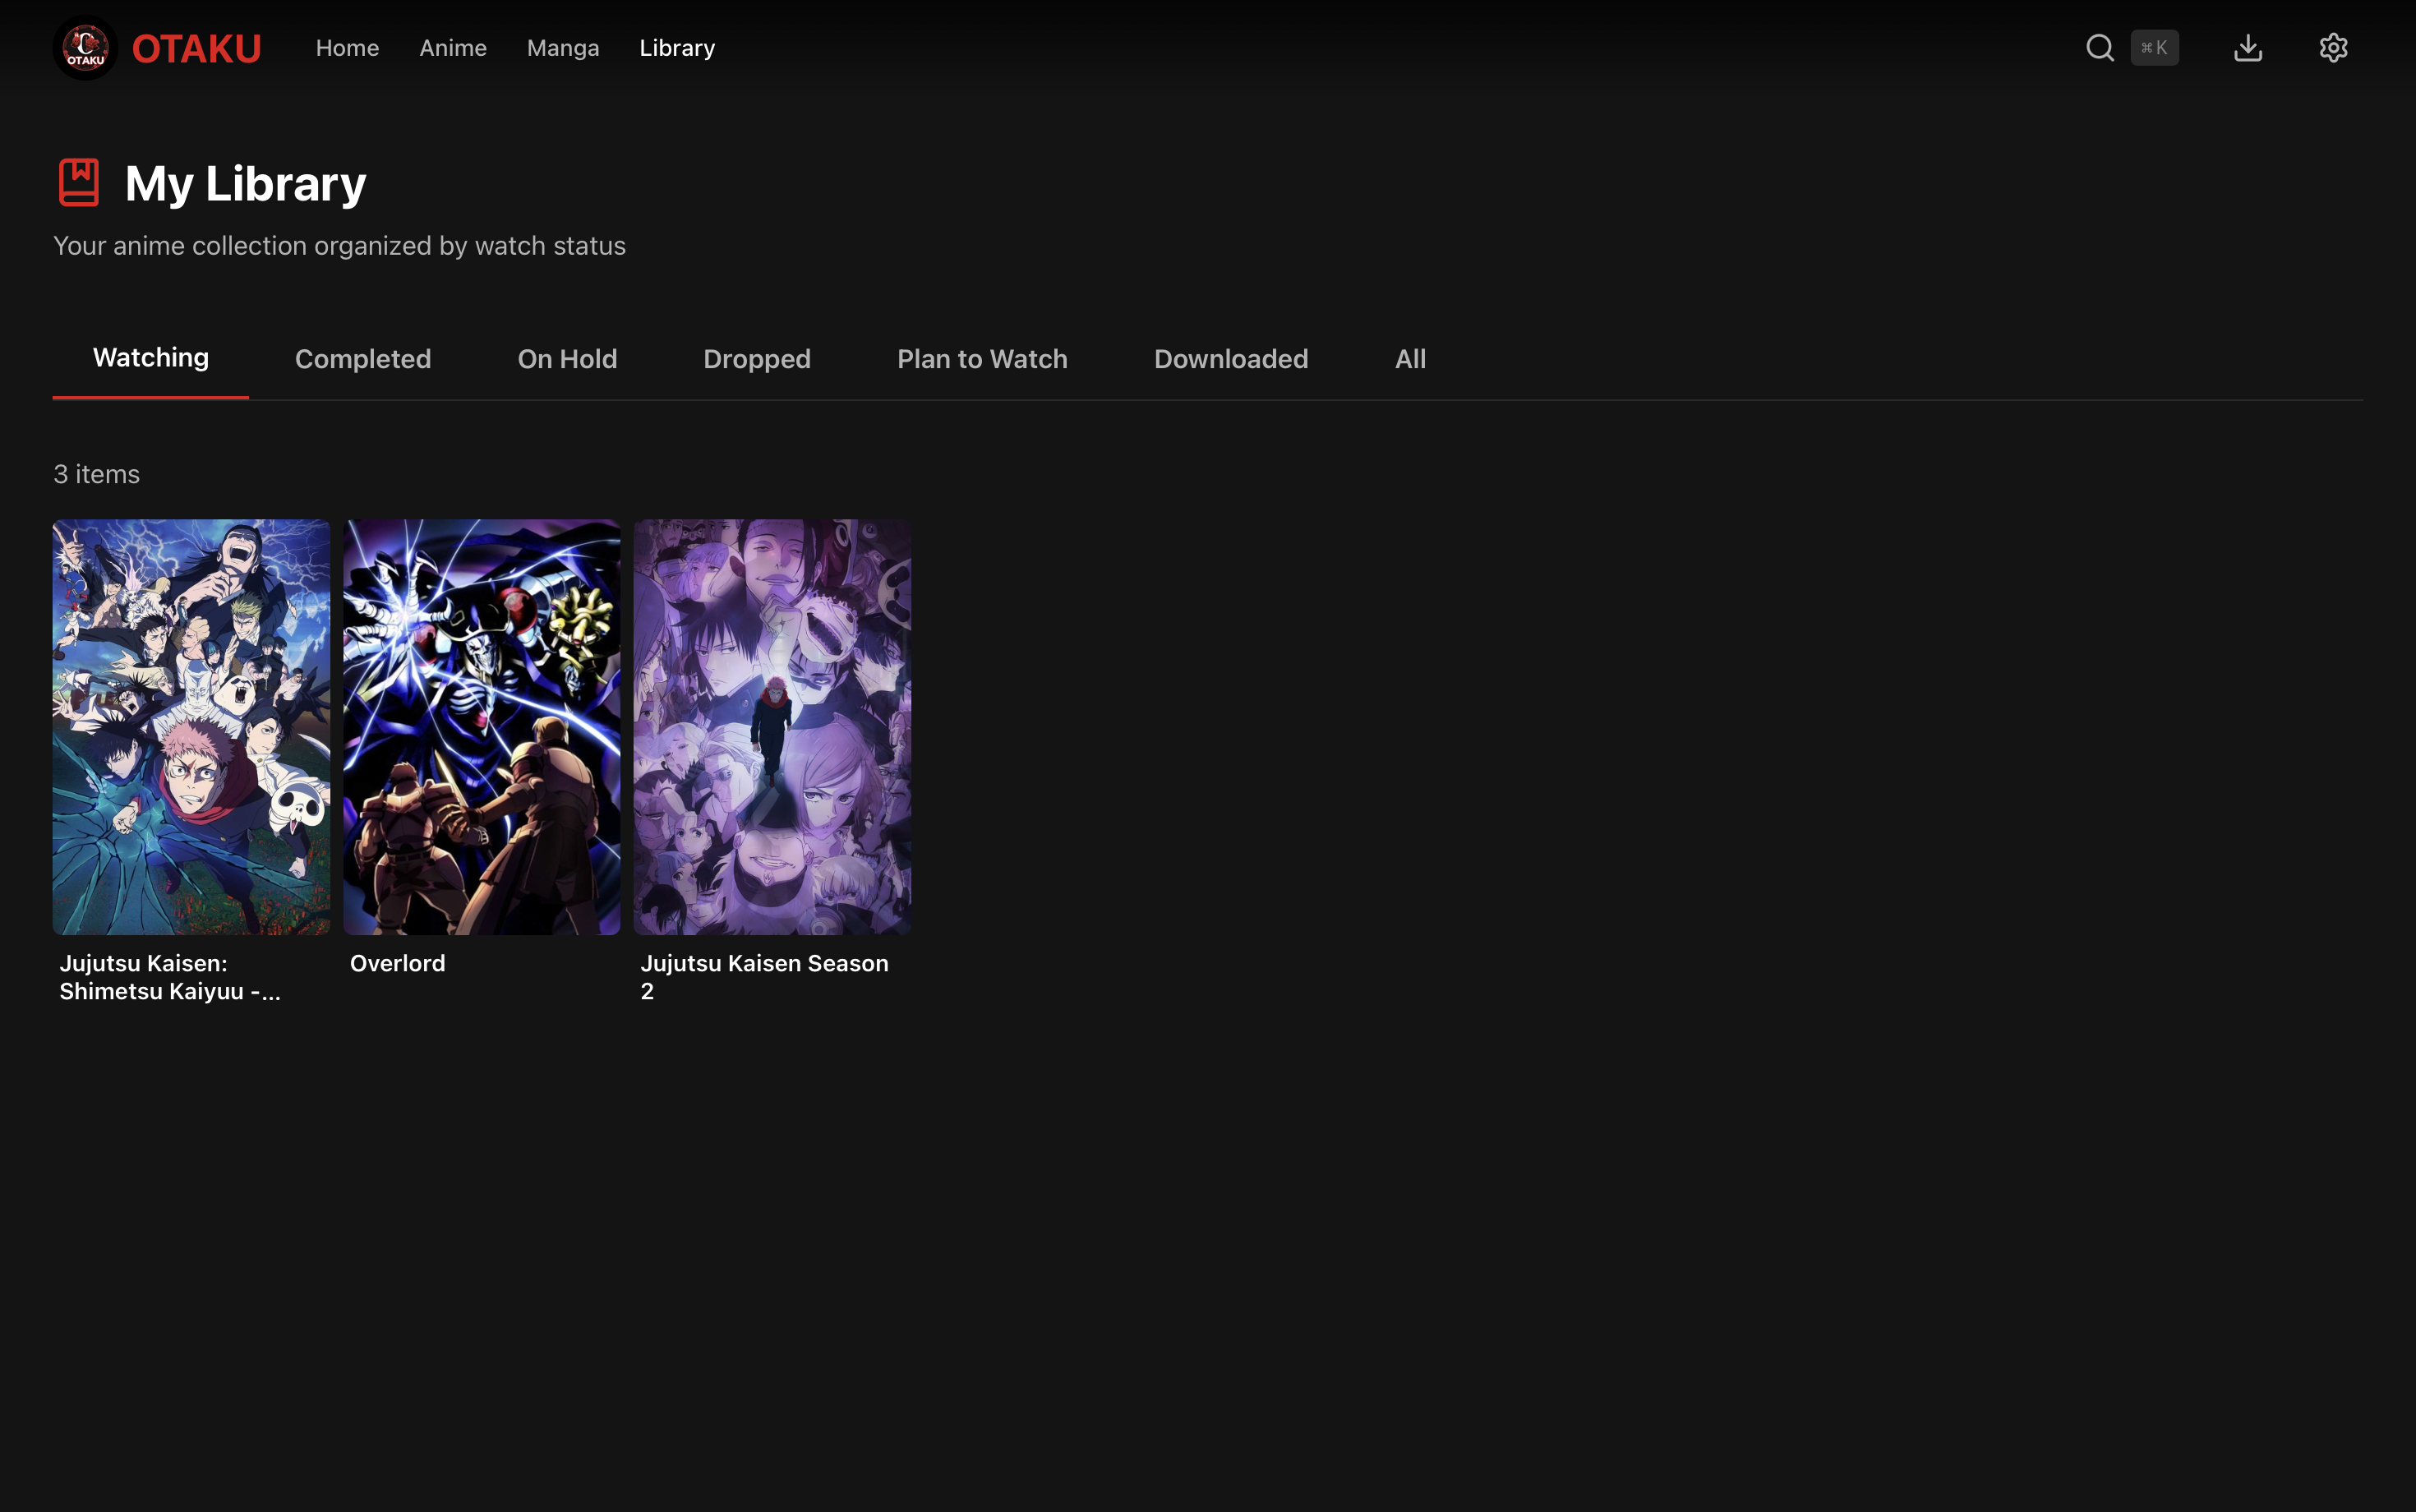Viewport: 2416px width, 1512px height.
Task: Click the Otaku round logo icon
Action: 85,48
